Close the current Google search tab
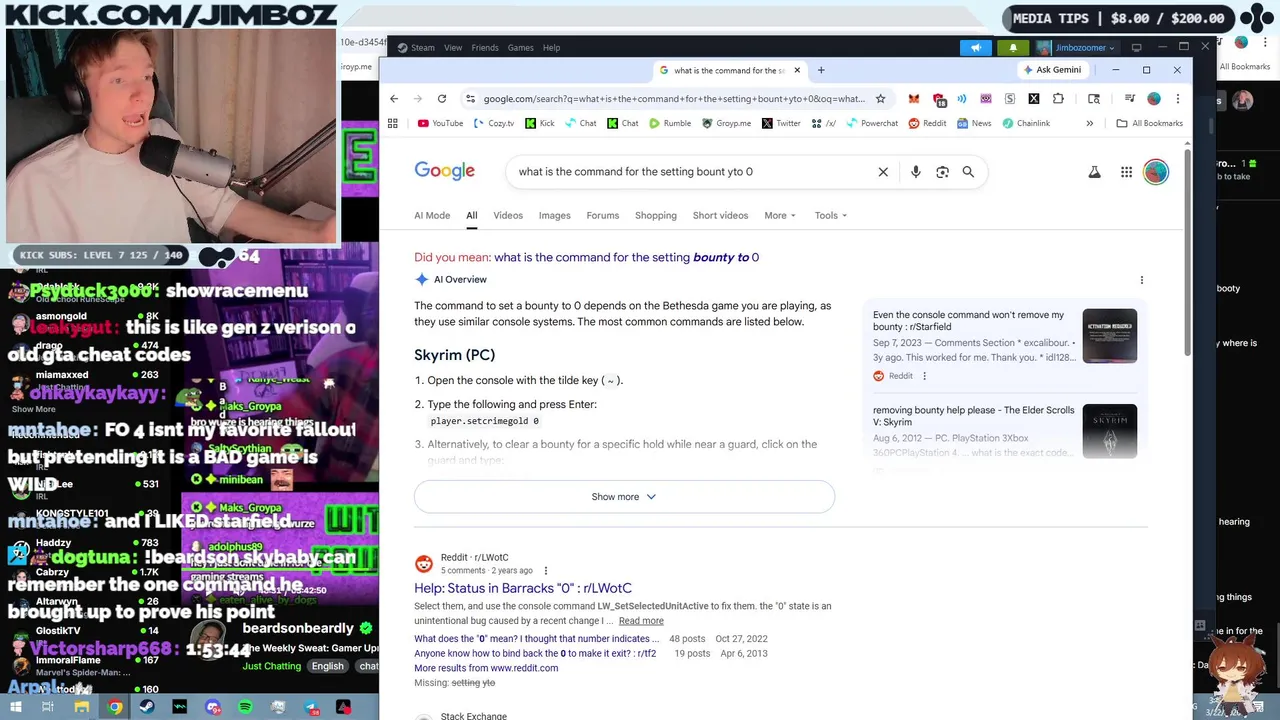The image size is (1280, 720). pyautogui.click(x=797, y=70)
